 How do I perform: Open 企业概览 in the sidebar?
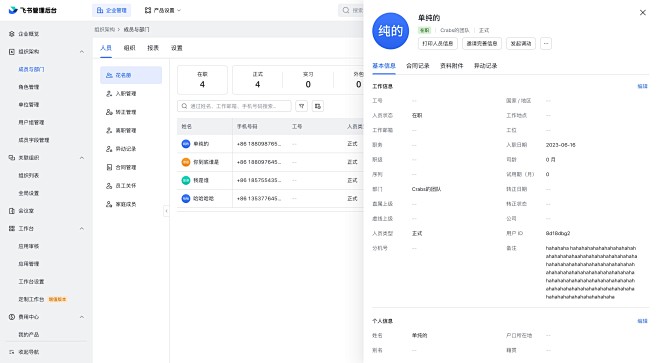pyautogui.click(x=28, y=34)
